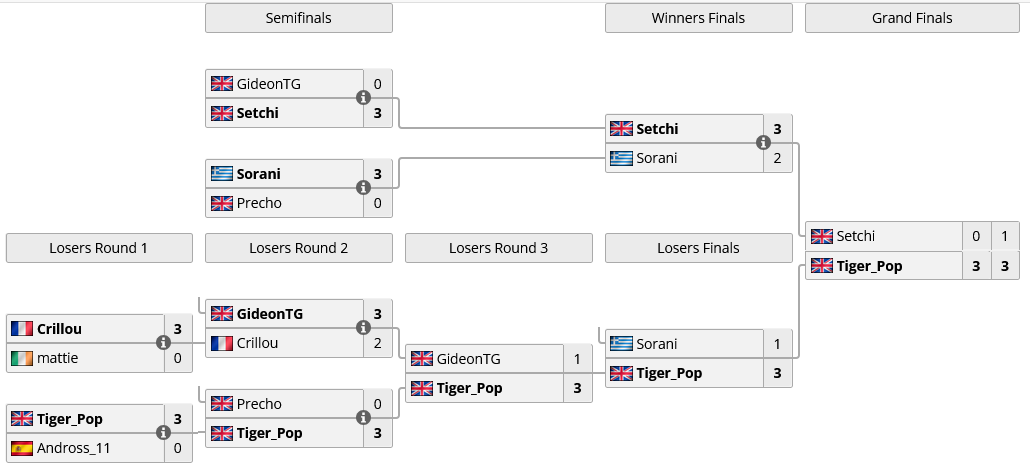The width and height of the screenshot is (1030, 472).
Task: Click Precho's name in the Semifinals
Action: point(259,203)
